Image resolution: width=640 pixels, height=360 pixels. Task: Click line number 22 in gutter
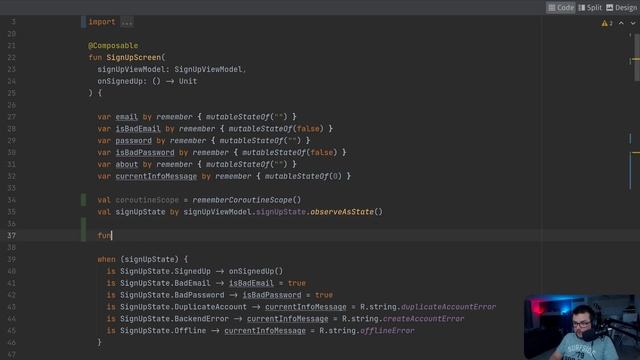tap(11, 58)
